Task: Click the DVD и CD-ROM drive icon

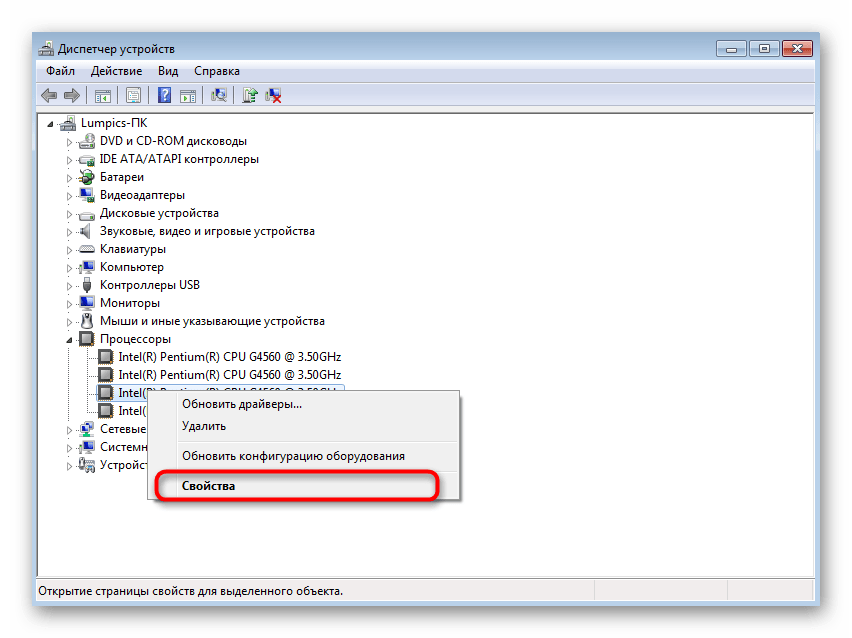Action: click(x=86, y=141)
